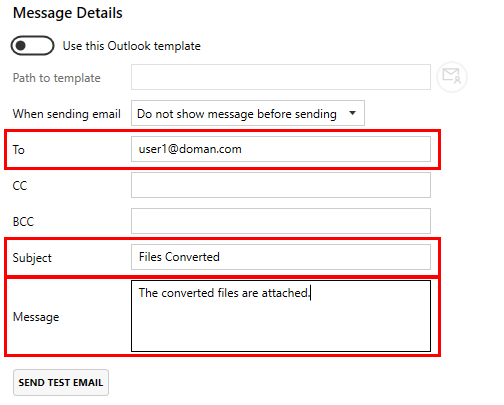Open the When sending email dropdown
Image resolution: width=504 pixels, height=405 pixels.
(x=248, y=113)
